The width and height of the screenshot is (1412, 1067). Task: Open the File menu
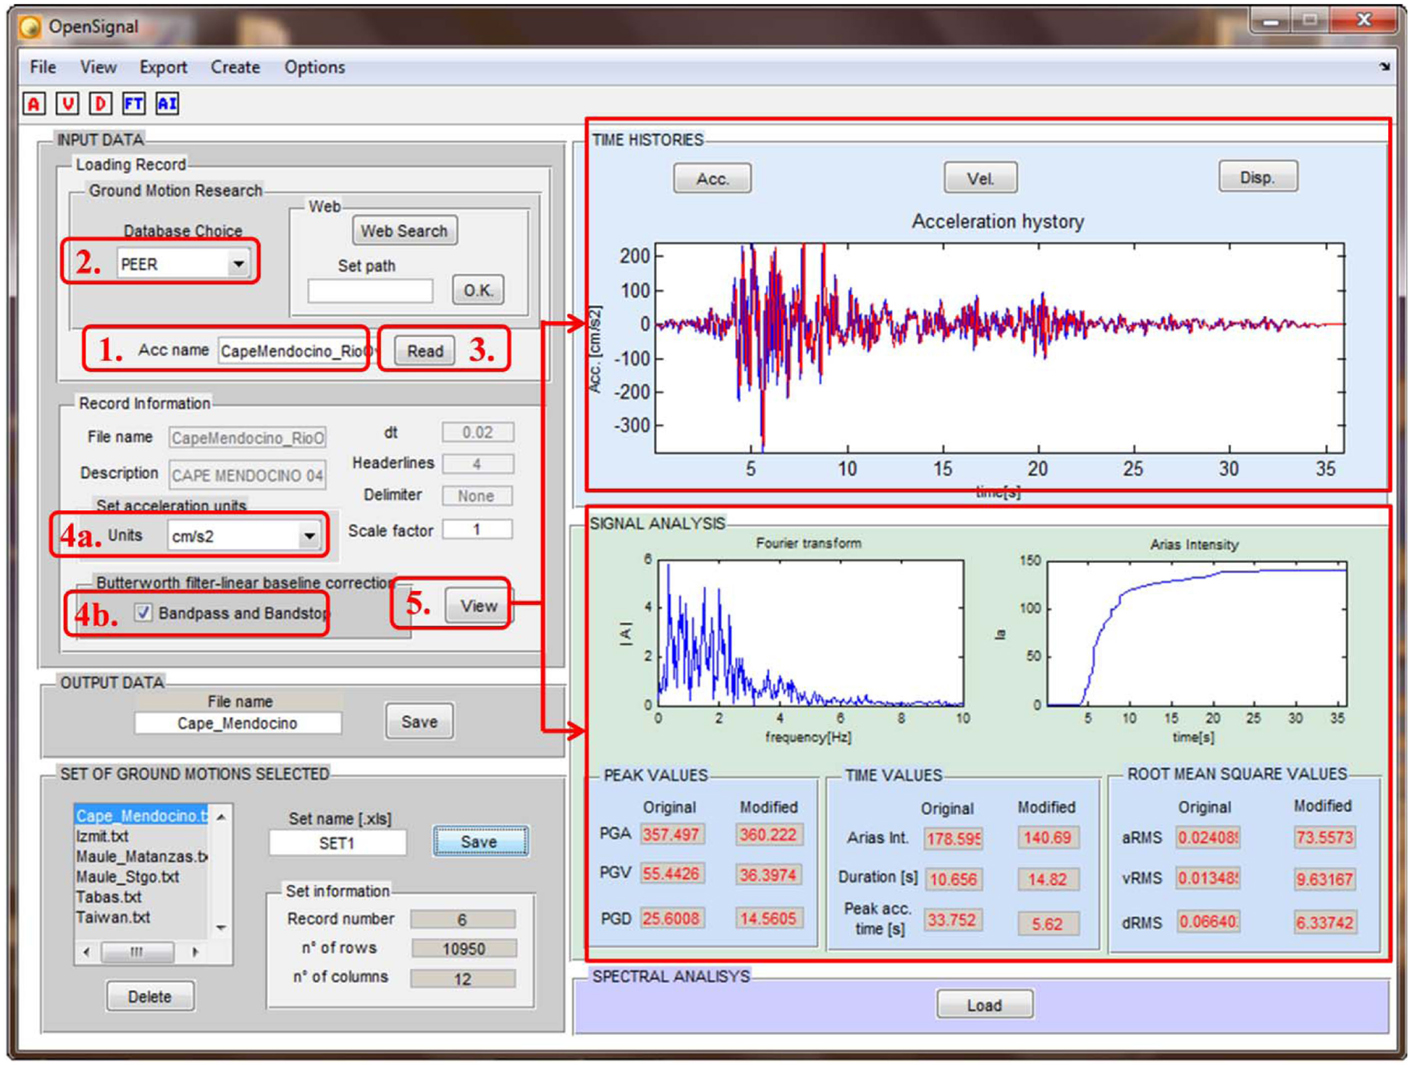43,67
